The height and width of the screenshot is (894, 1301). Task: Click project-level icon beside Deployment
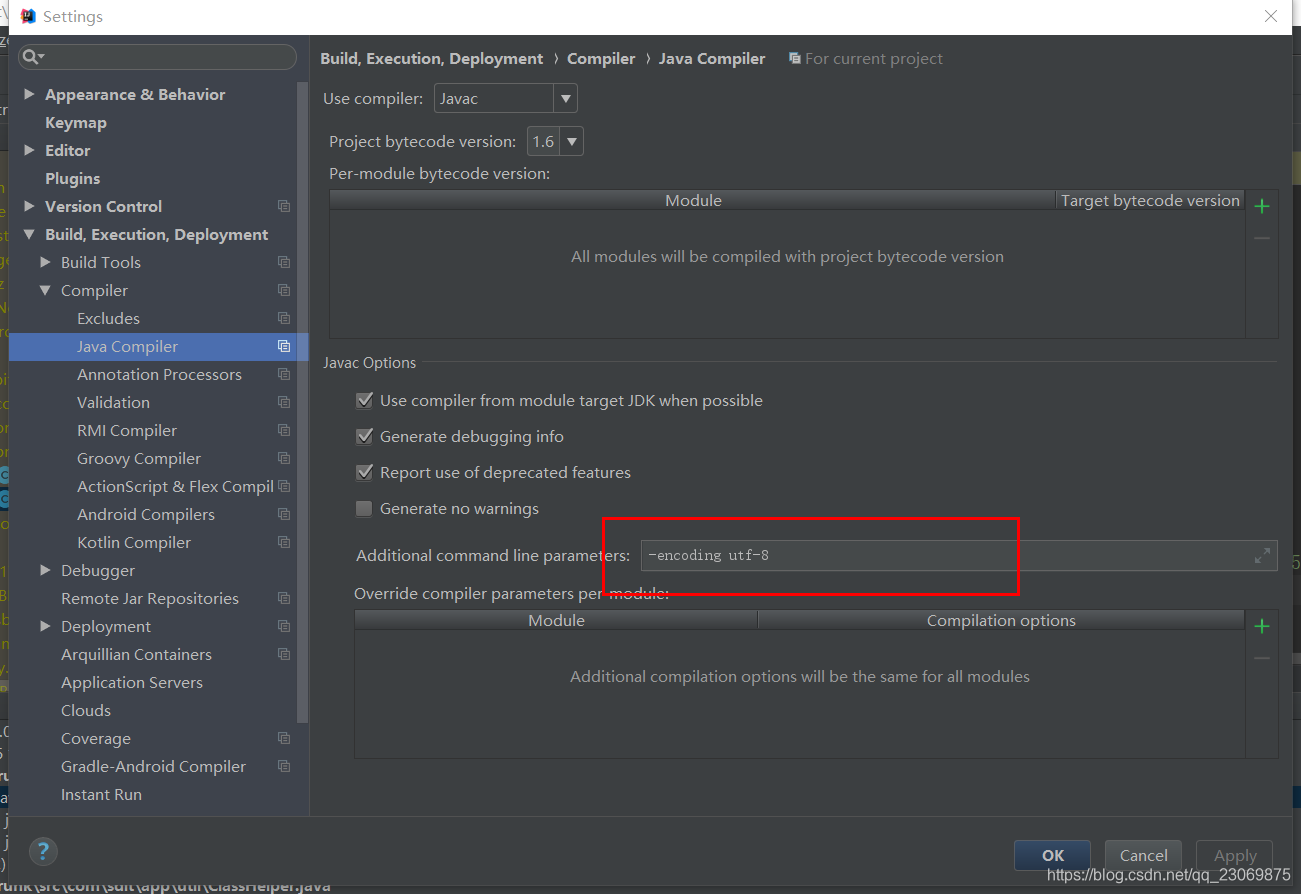pos(284,626)
